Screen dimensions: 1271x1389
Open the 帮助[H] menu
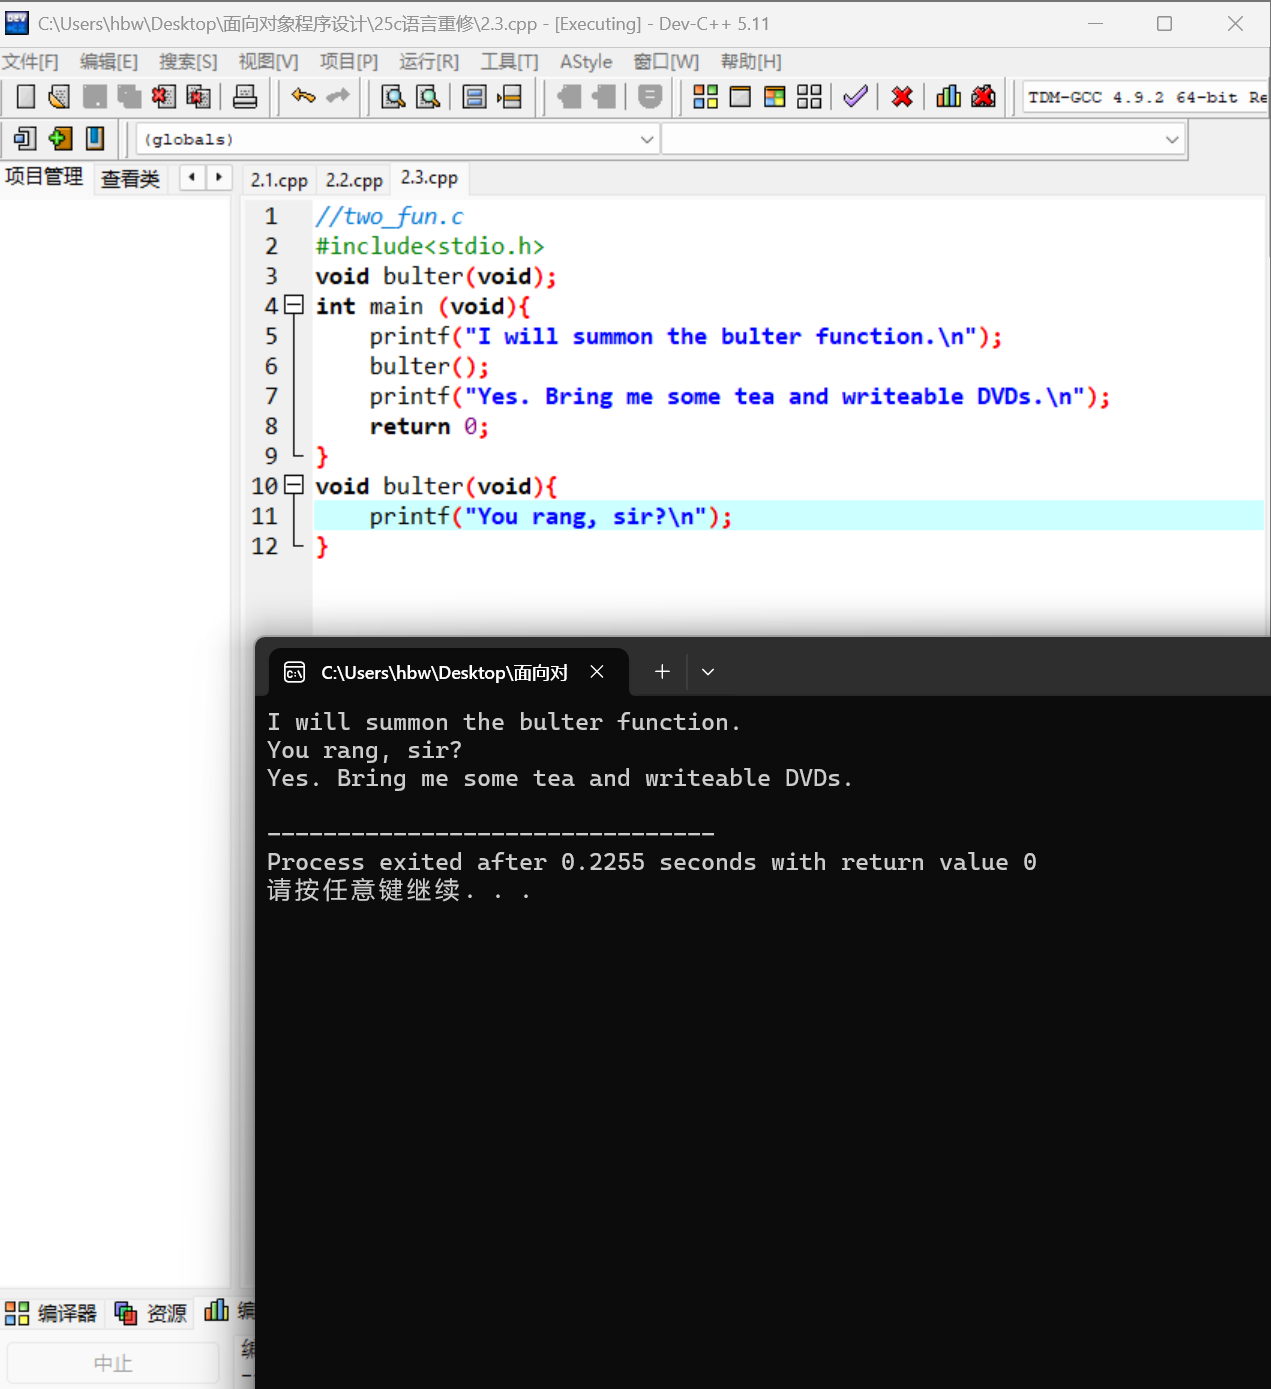[751, 62]
